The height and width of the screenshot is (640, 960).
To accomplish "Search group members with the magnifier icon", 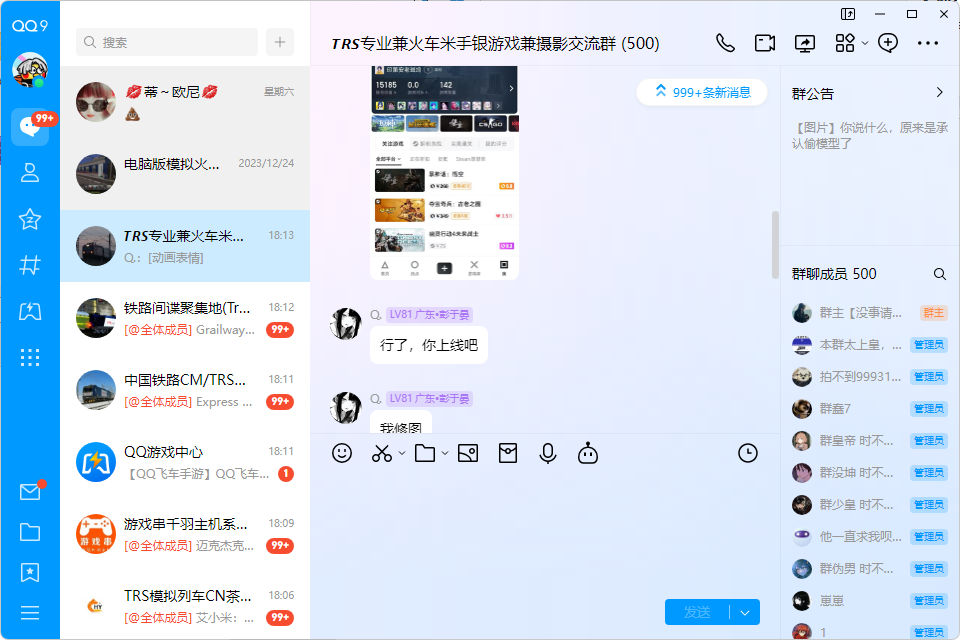I will [940, 274].
